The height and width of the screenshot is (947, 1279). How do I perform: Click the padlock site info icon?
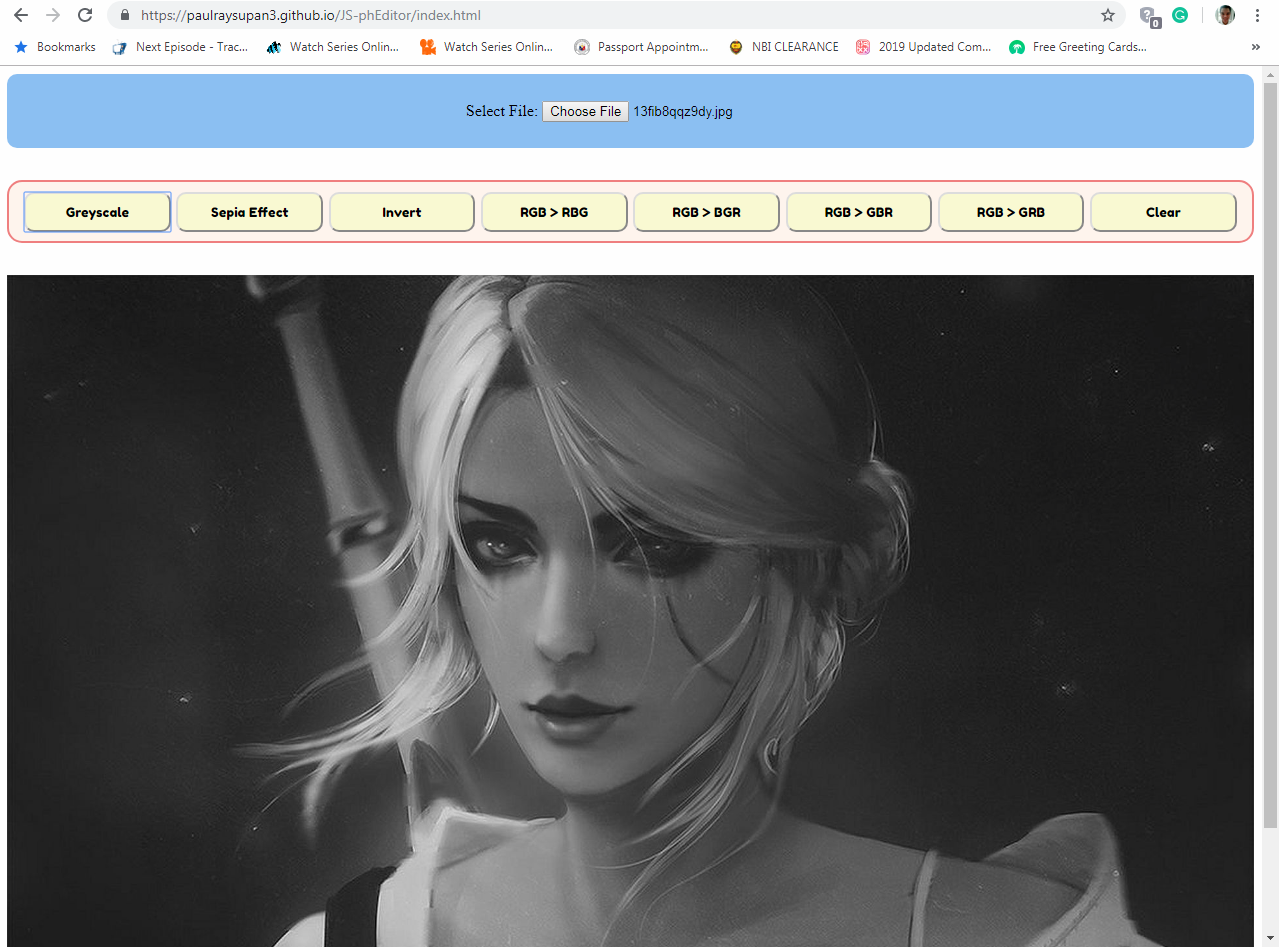point(124,16)
